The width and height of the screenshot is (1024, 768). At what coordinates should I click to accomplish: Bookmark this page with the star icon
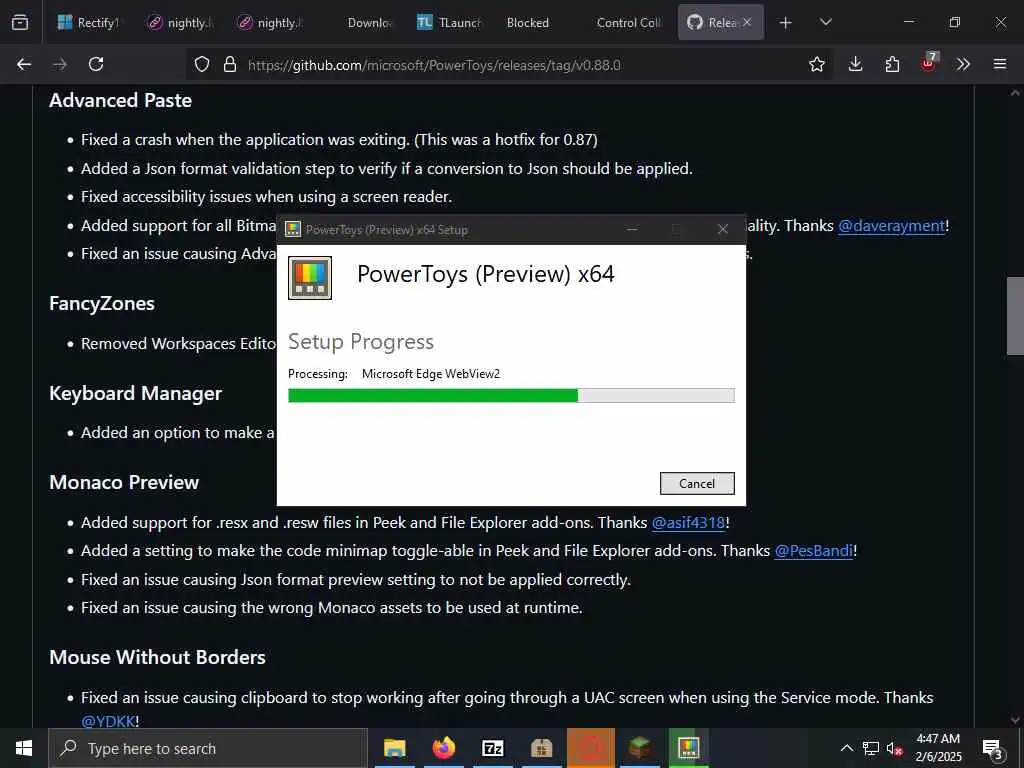pos(816,65)
